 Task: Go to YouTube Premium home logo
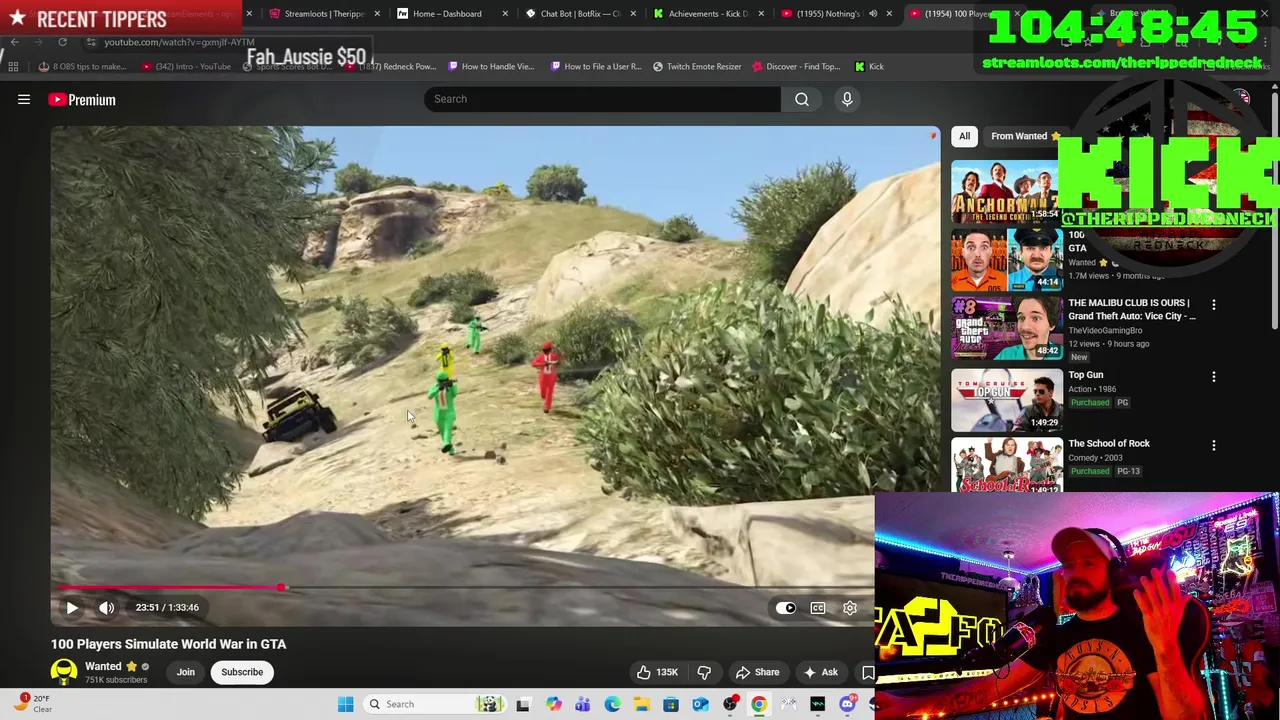82,99
